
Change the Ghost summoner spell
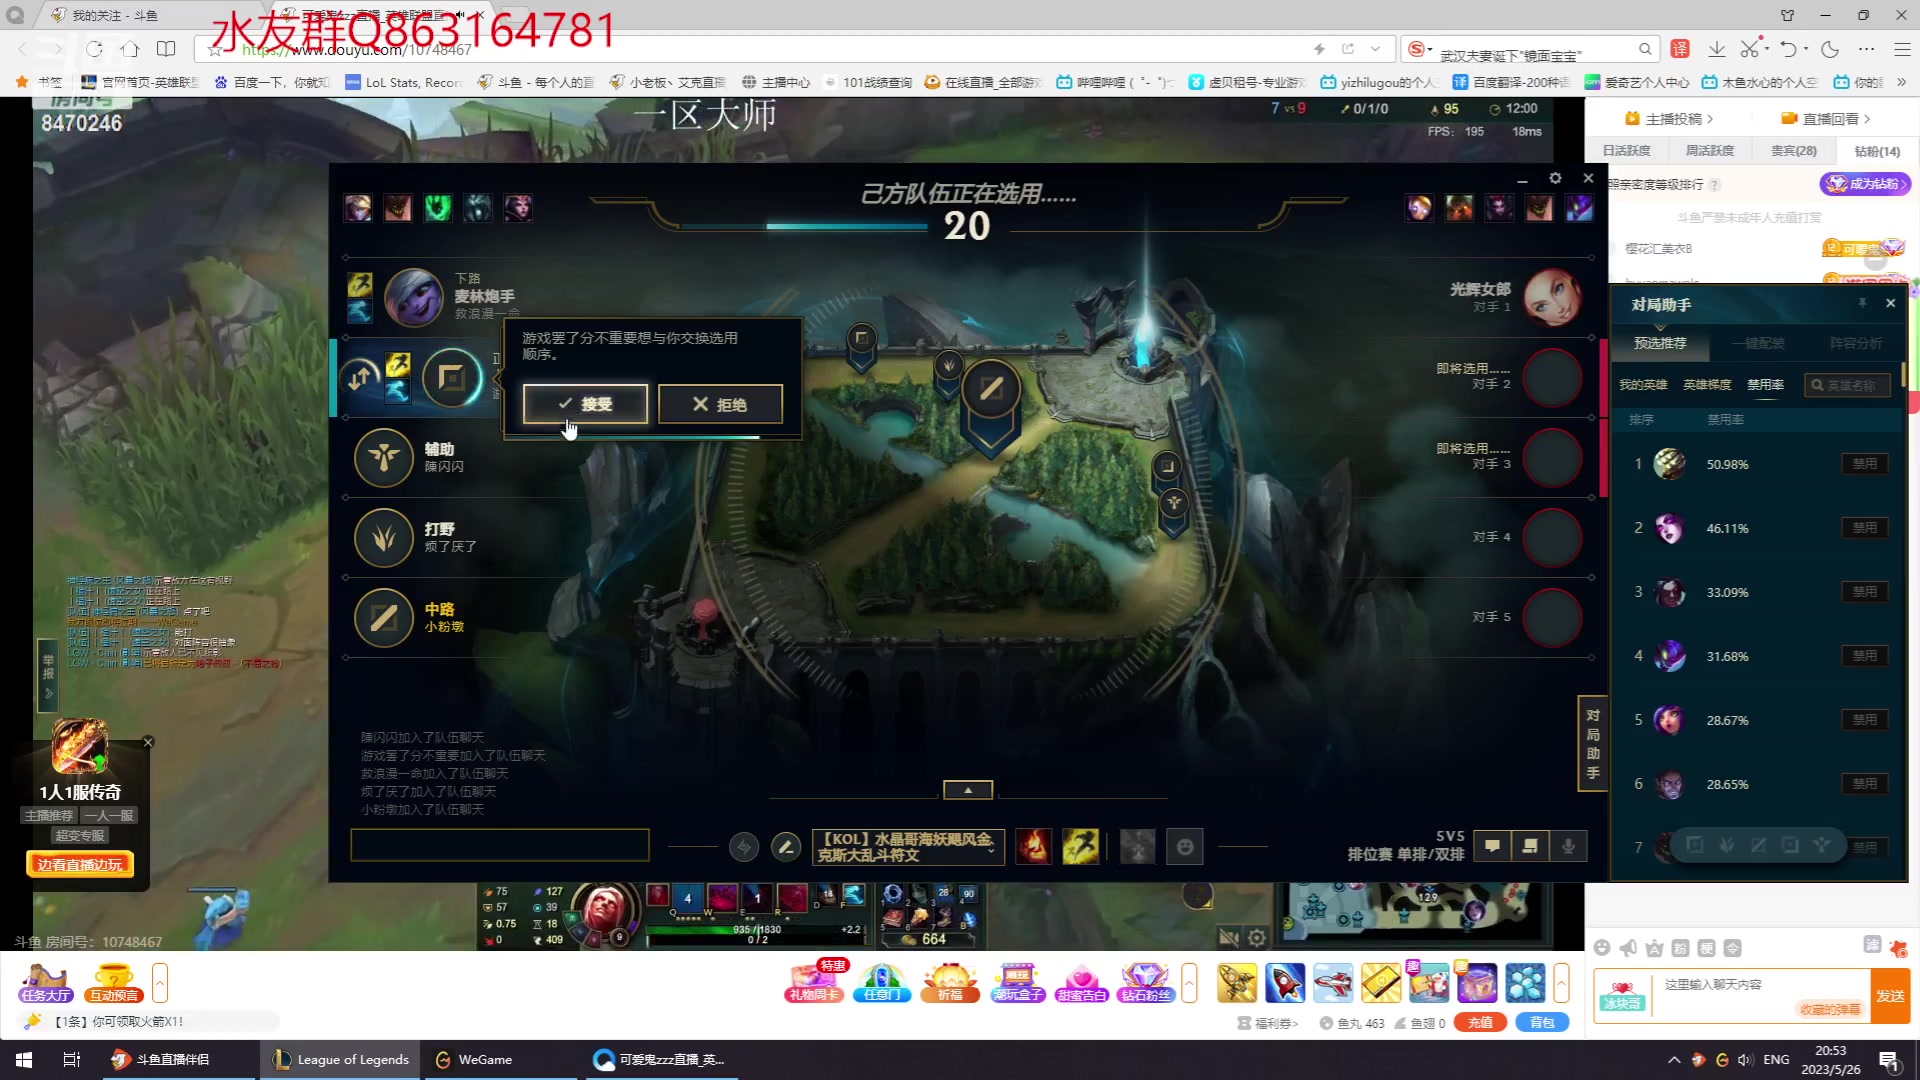pos(1080,847)
